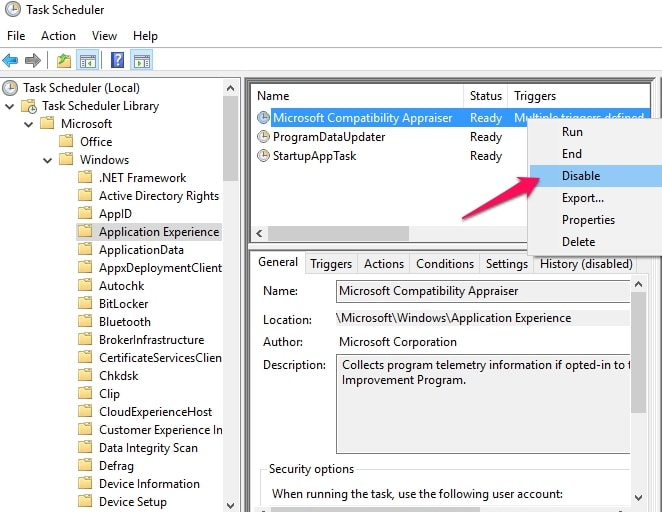The width and height of the screenshot is (662, 512).
Task: Sort tasks by Triggers column header
Action: pyautogui.click(x=579, y=96)
